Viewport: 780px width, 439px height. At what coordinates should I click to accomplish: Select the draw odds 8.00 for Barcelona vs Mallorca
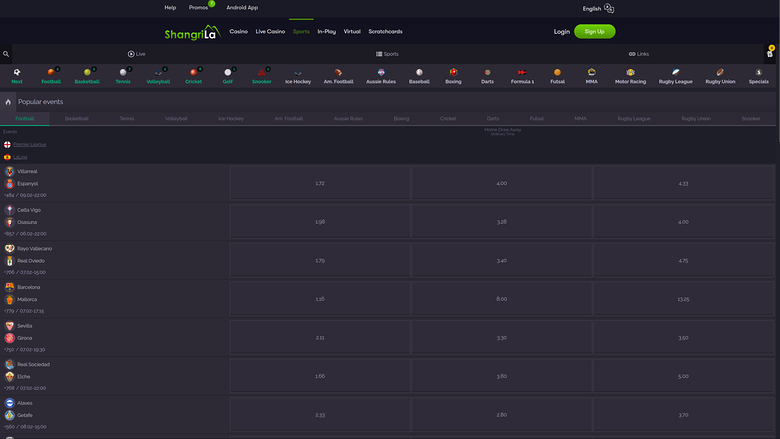501,299
